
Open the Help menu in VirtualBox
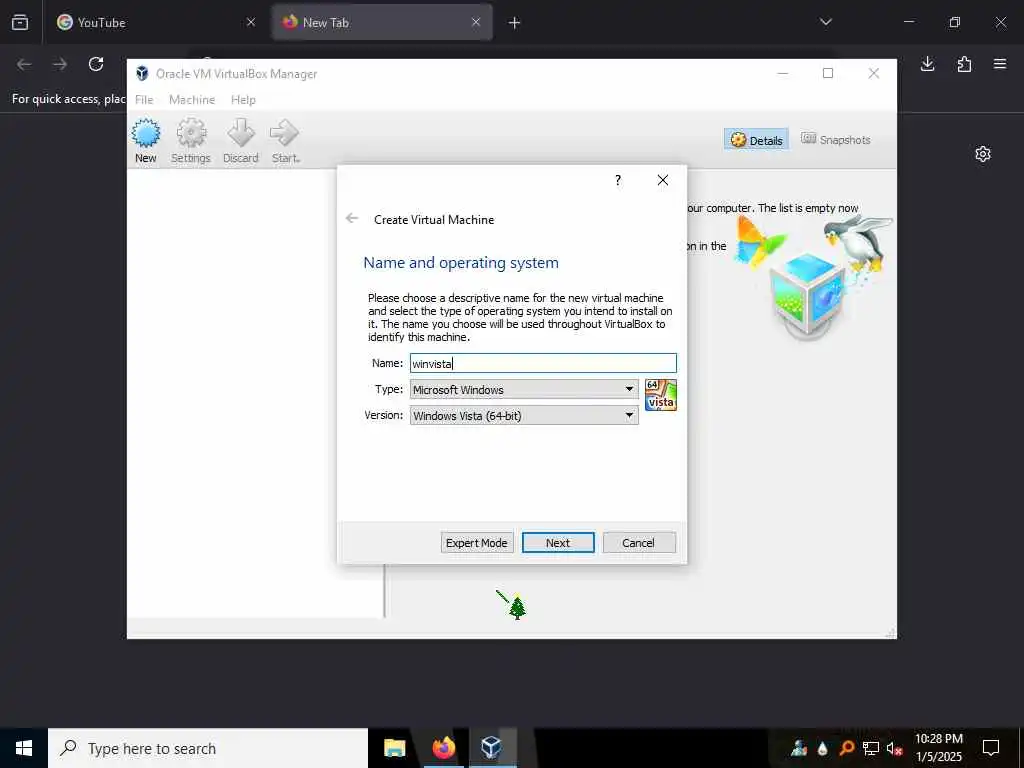[x=243, y=99]
